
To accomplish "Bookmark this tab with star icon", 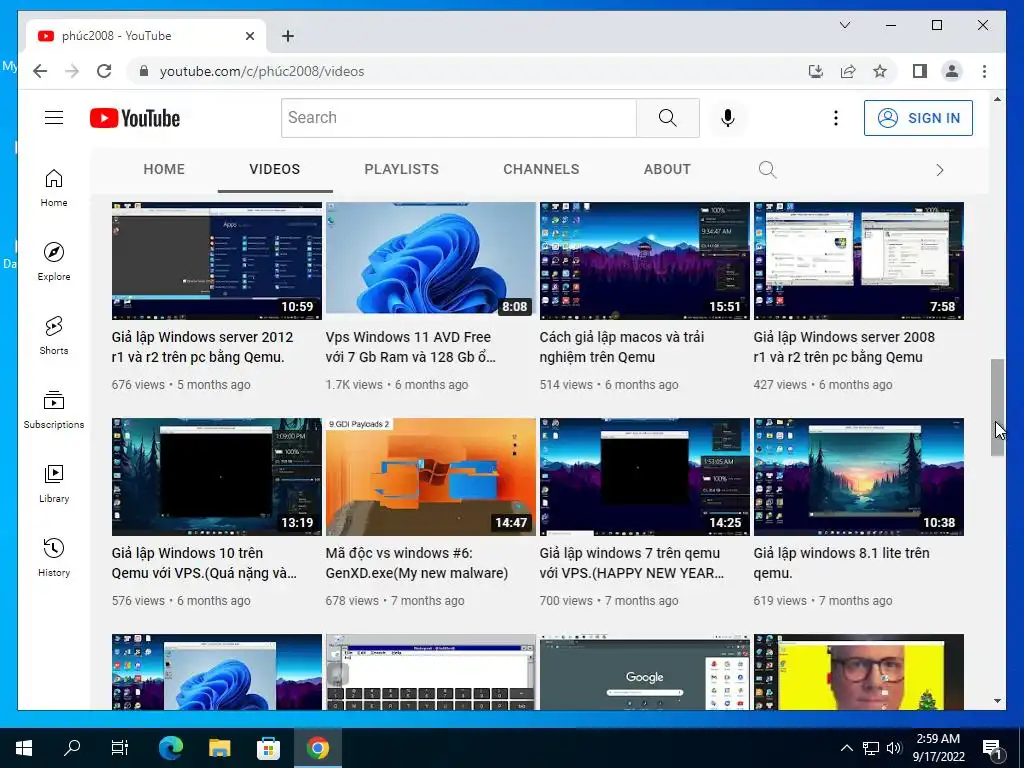I will pos(880,71).
